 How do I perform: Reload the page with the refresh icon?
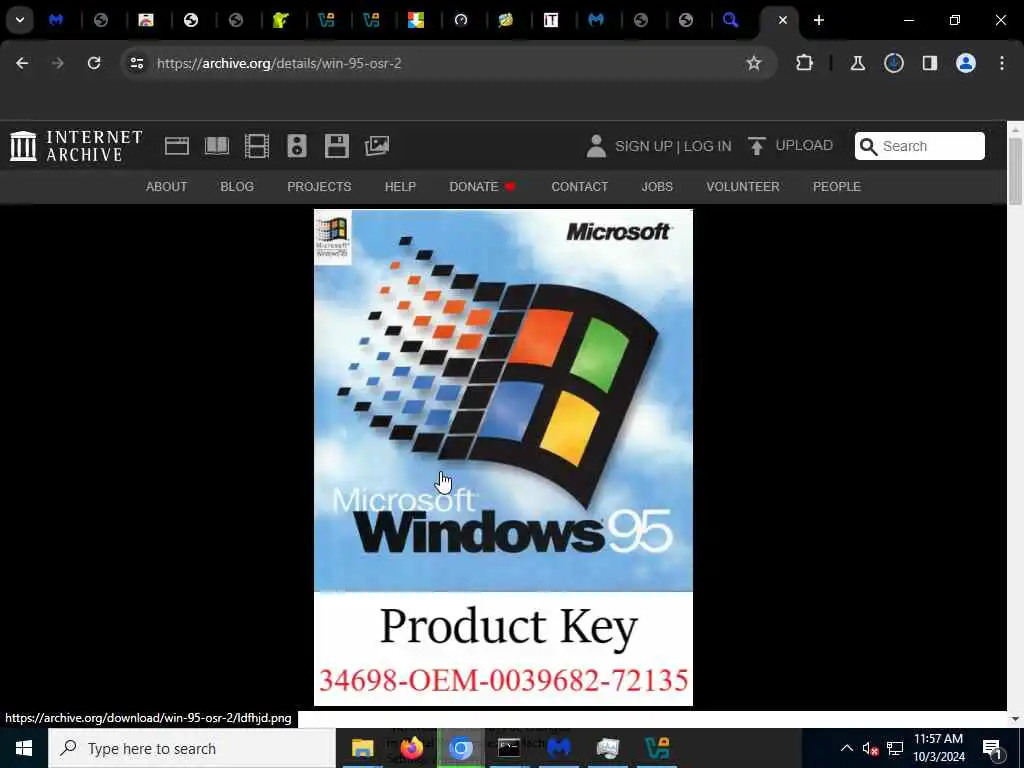pyautogui.click(x=94, y=63)
